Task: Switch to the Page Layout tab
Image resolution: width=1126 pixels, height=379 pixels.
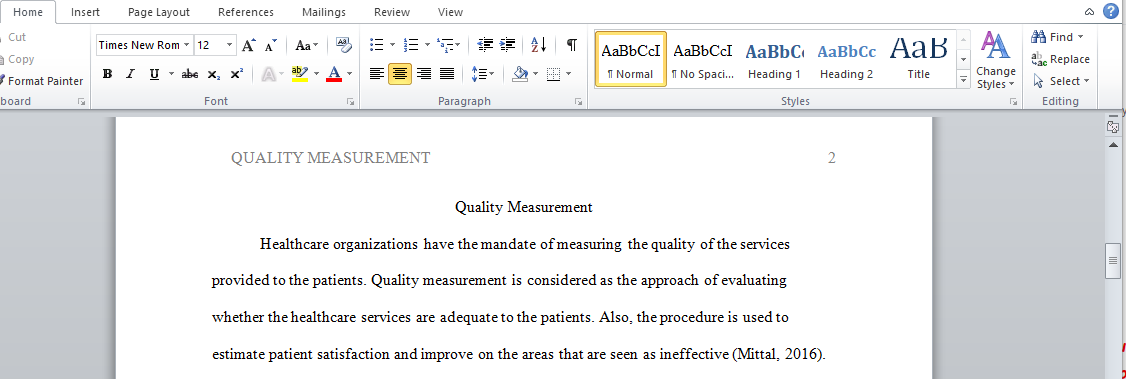Action: coord(159,12)
